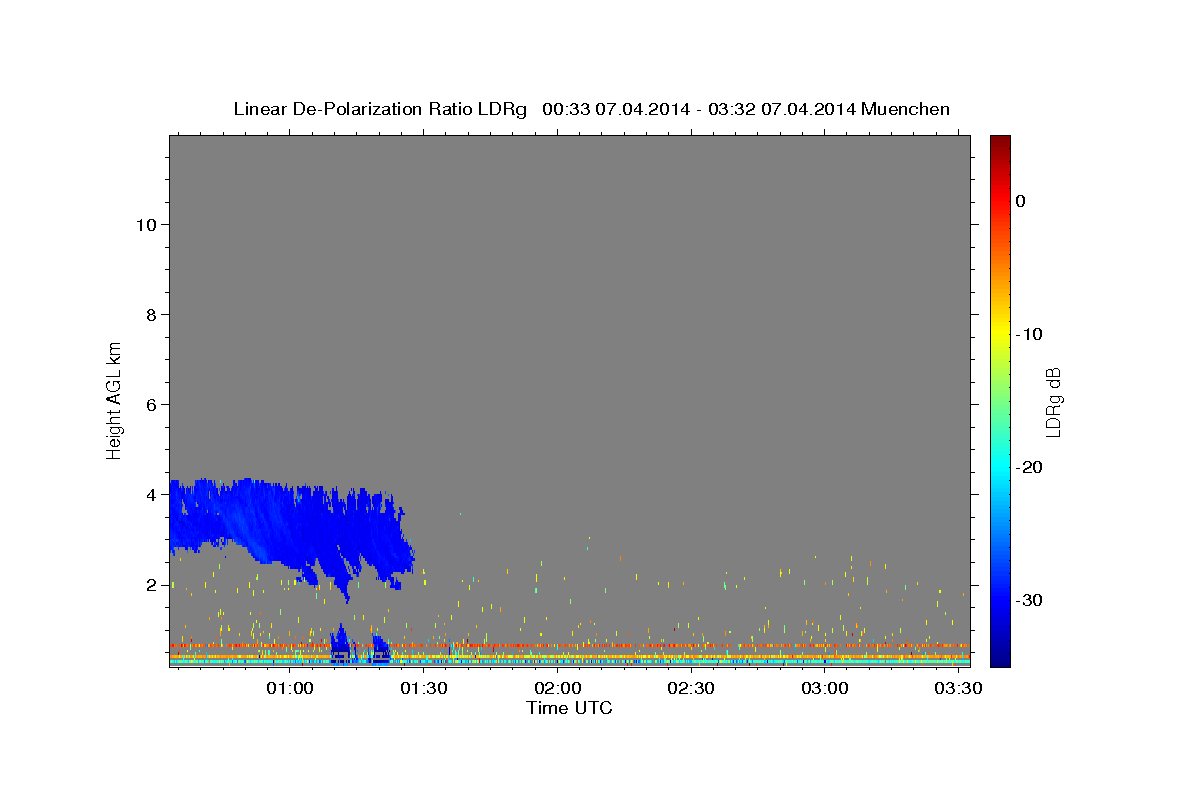The image size is (1200, 800).
Task: Click the 'LDRg dB' colorbar label
Action: pos(1053,402)
